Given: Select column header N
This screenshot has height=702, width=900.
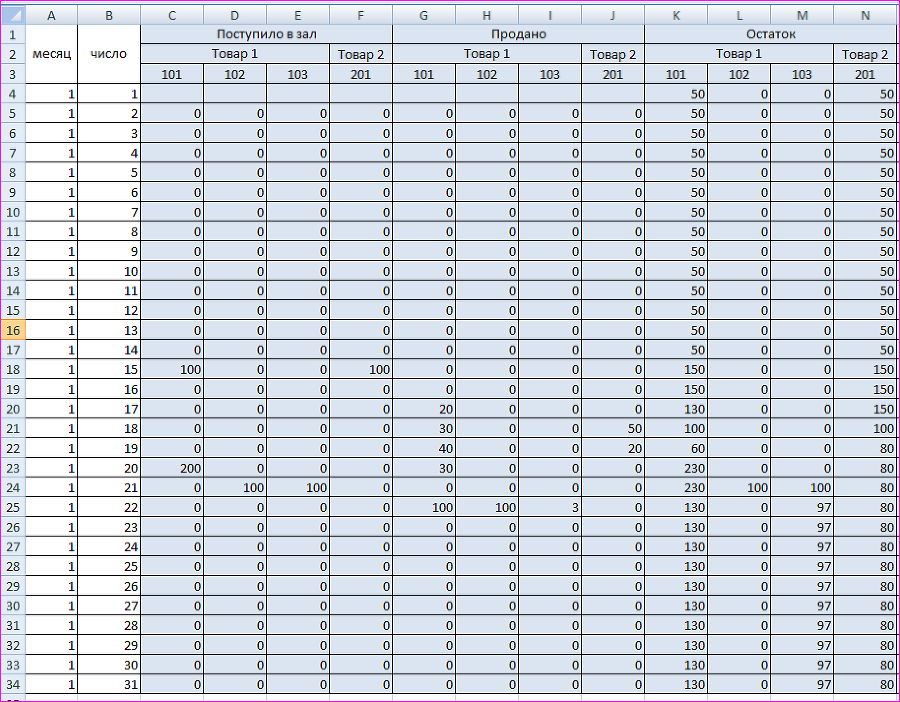Looking at the screenshot, I should point(865,15).
